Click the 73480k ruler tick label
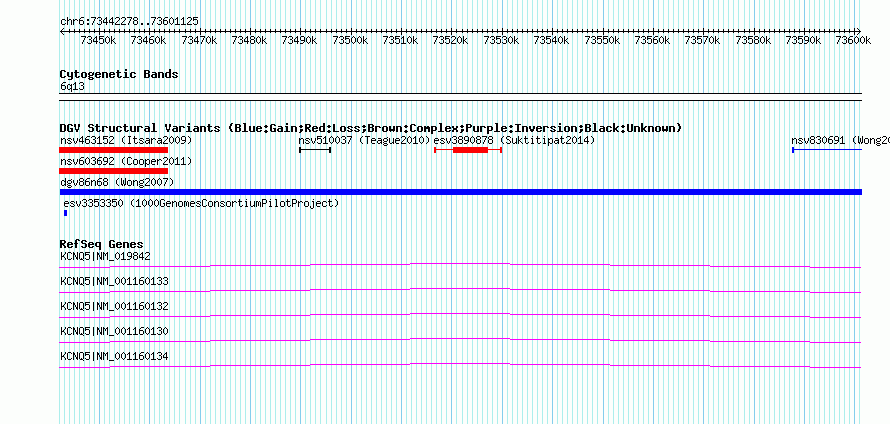This screenshot has height=424, width=890. coord(249,40)
